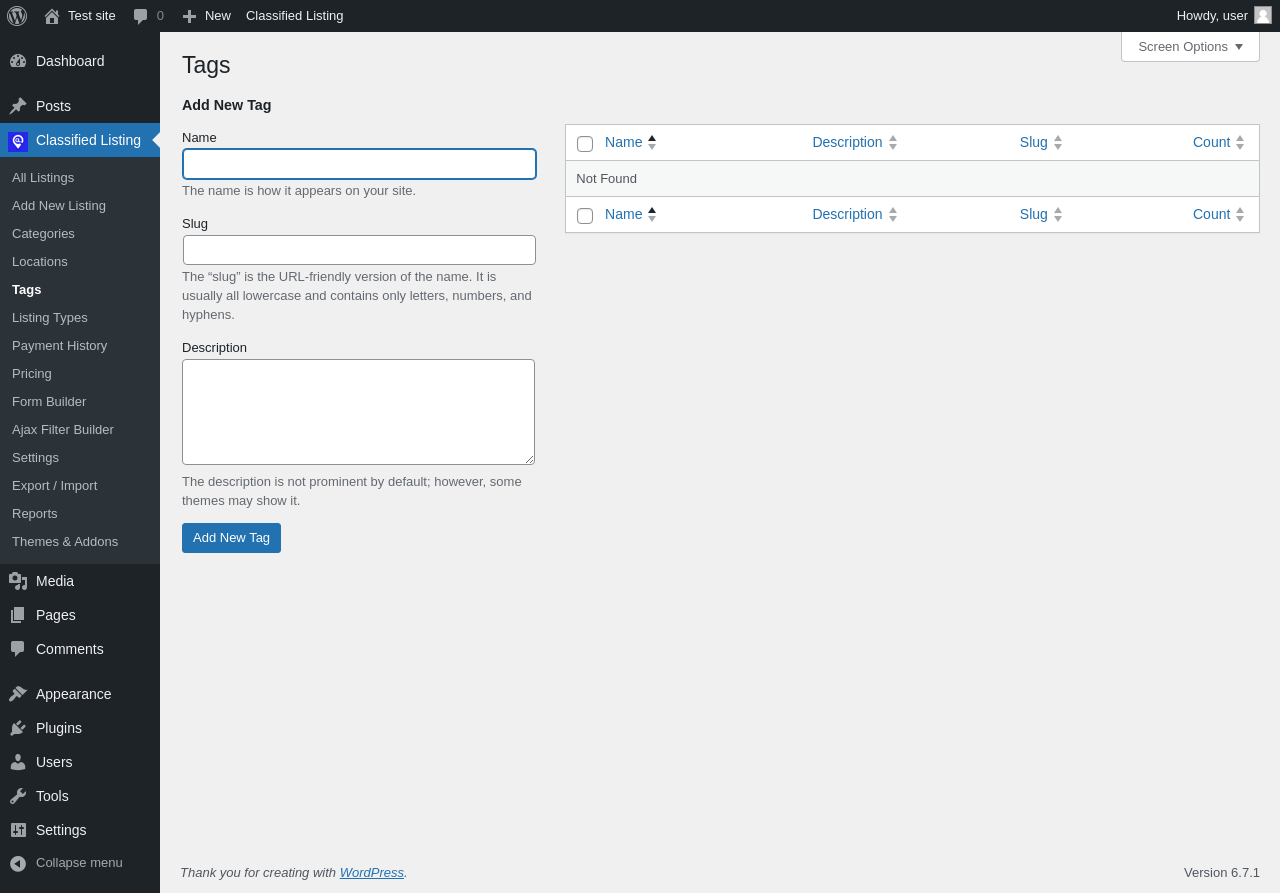The image size is (1280, 893).
Task: Click the user avatar in admin bar
Action: 1263,15
